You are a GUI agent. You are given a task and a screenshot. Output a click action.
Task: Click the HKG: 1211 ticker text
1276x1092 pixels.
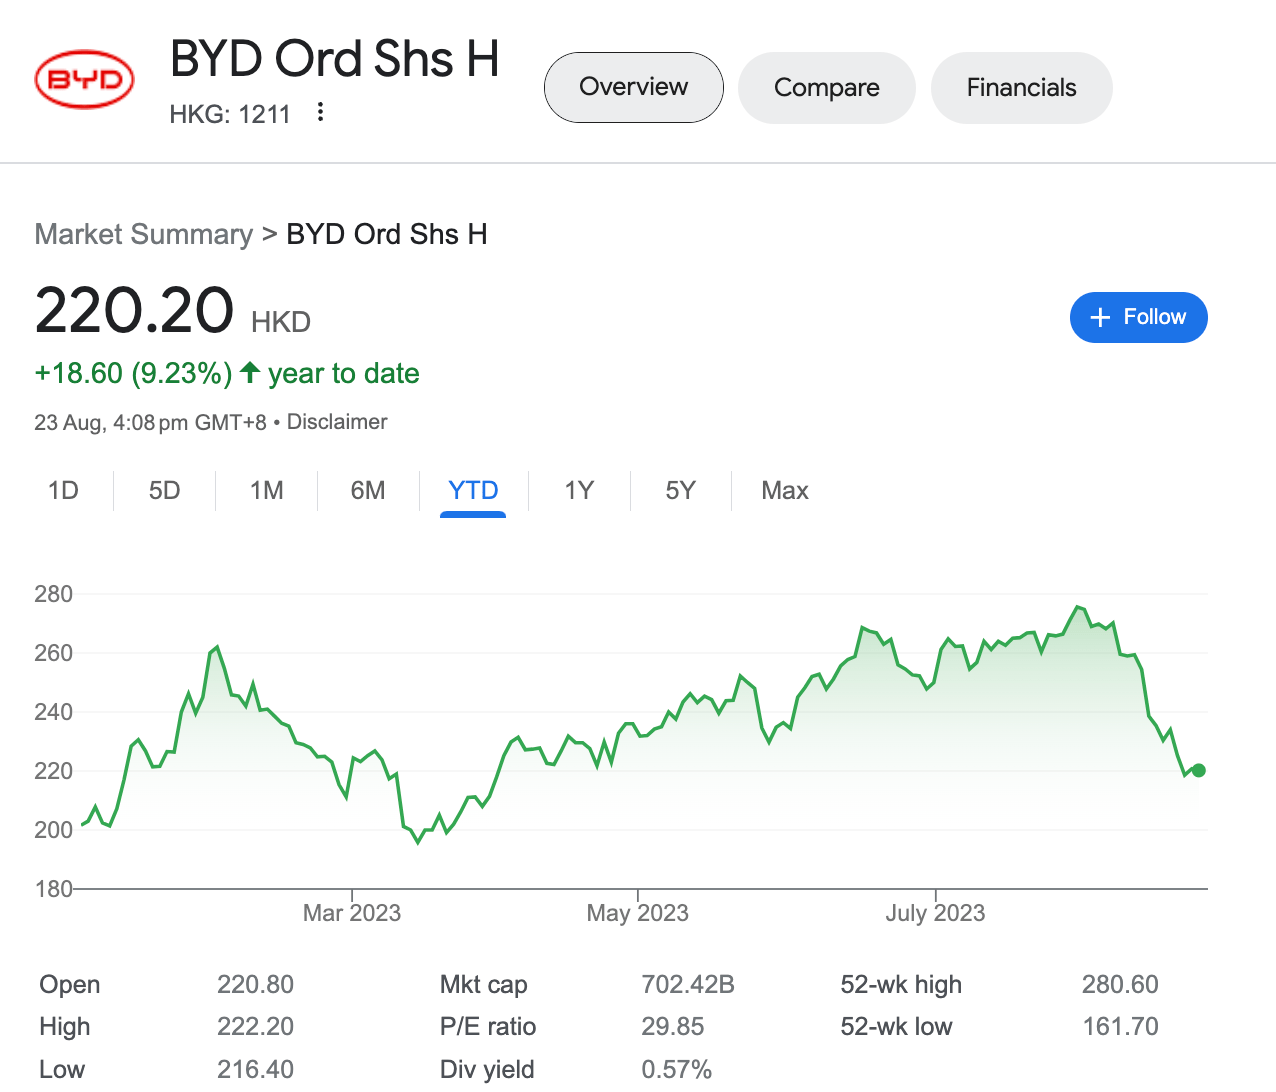pyautogui.click(x=230, y=114)
